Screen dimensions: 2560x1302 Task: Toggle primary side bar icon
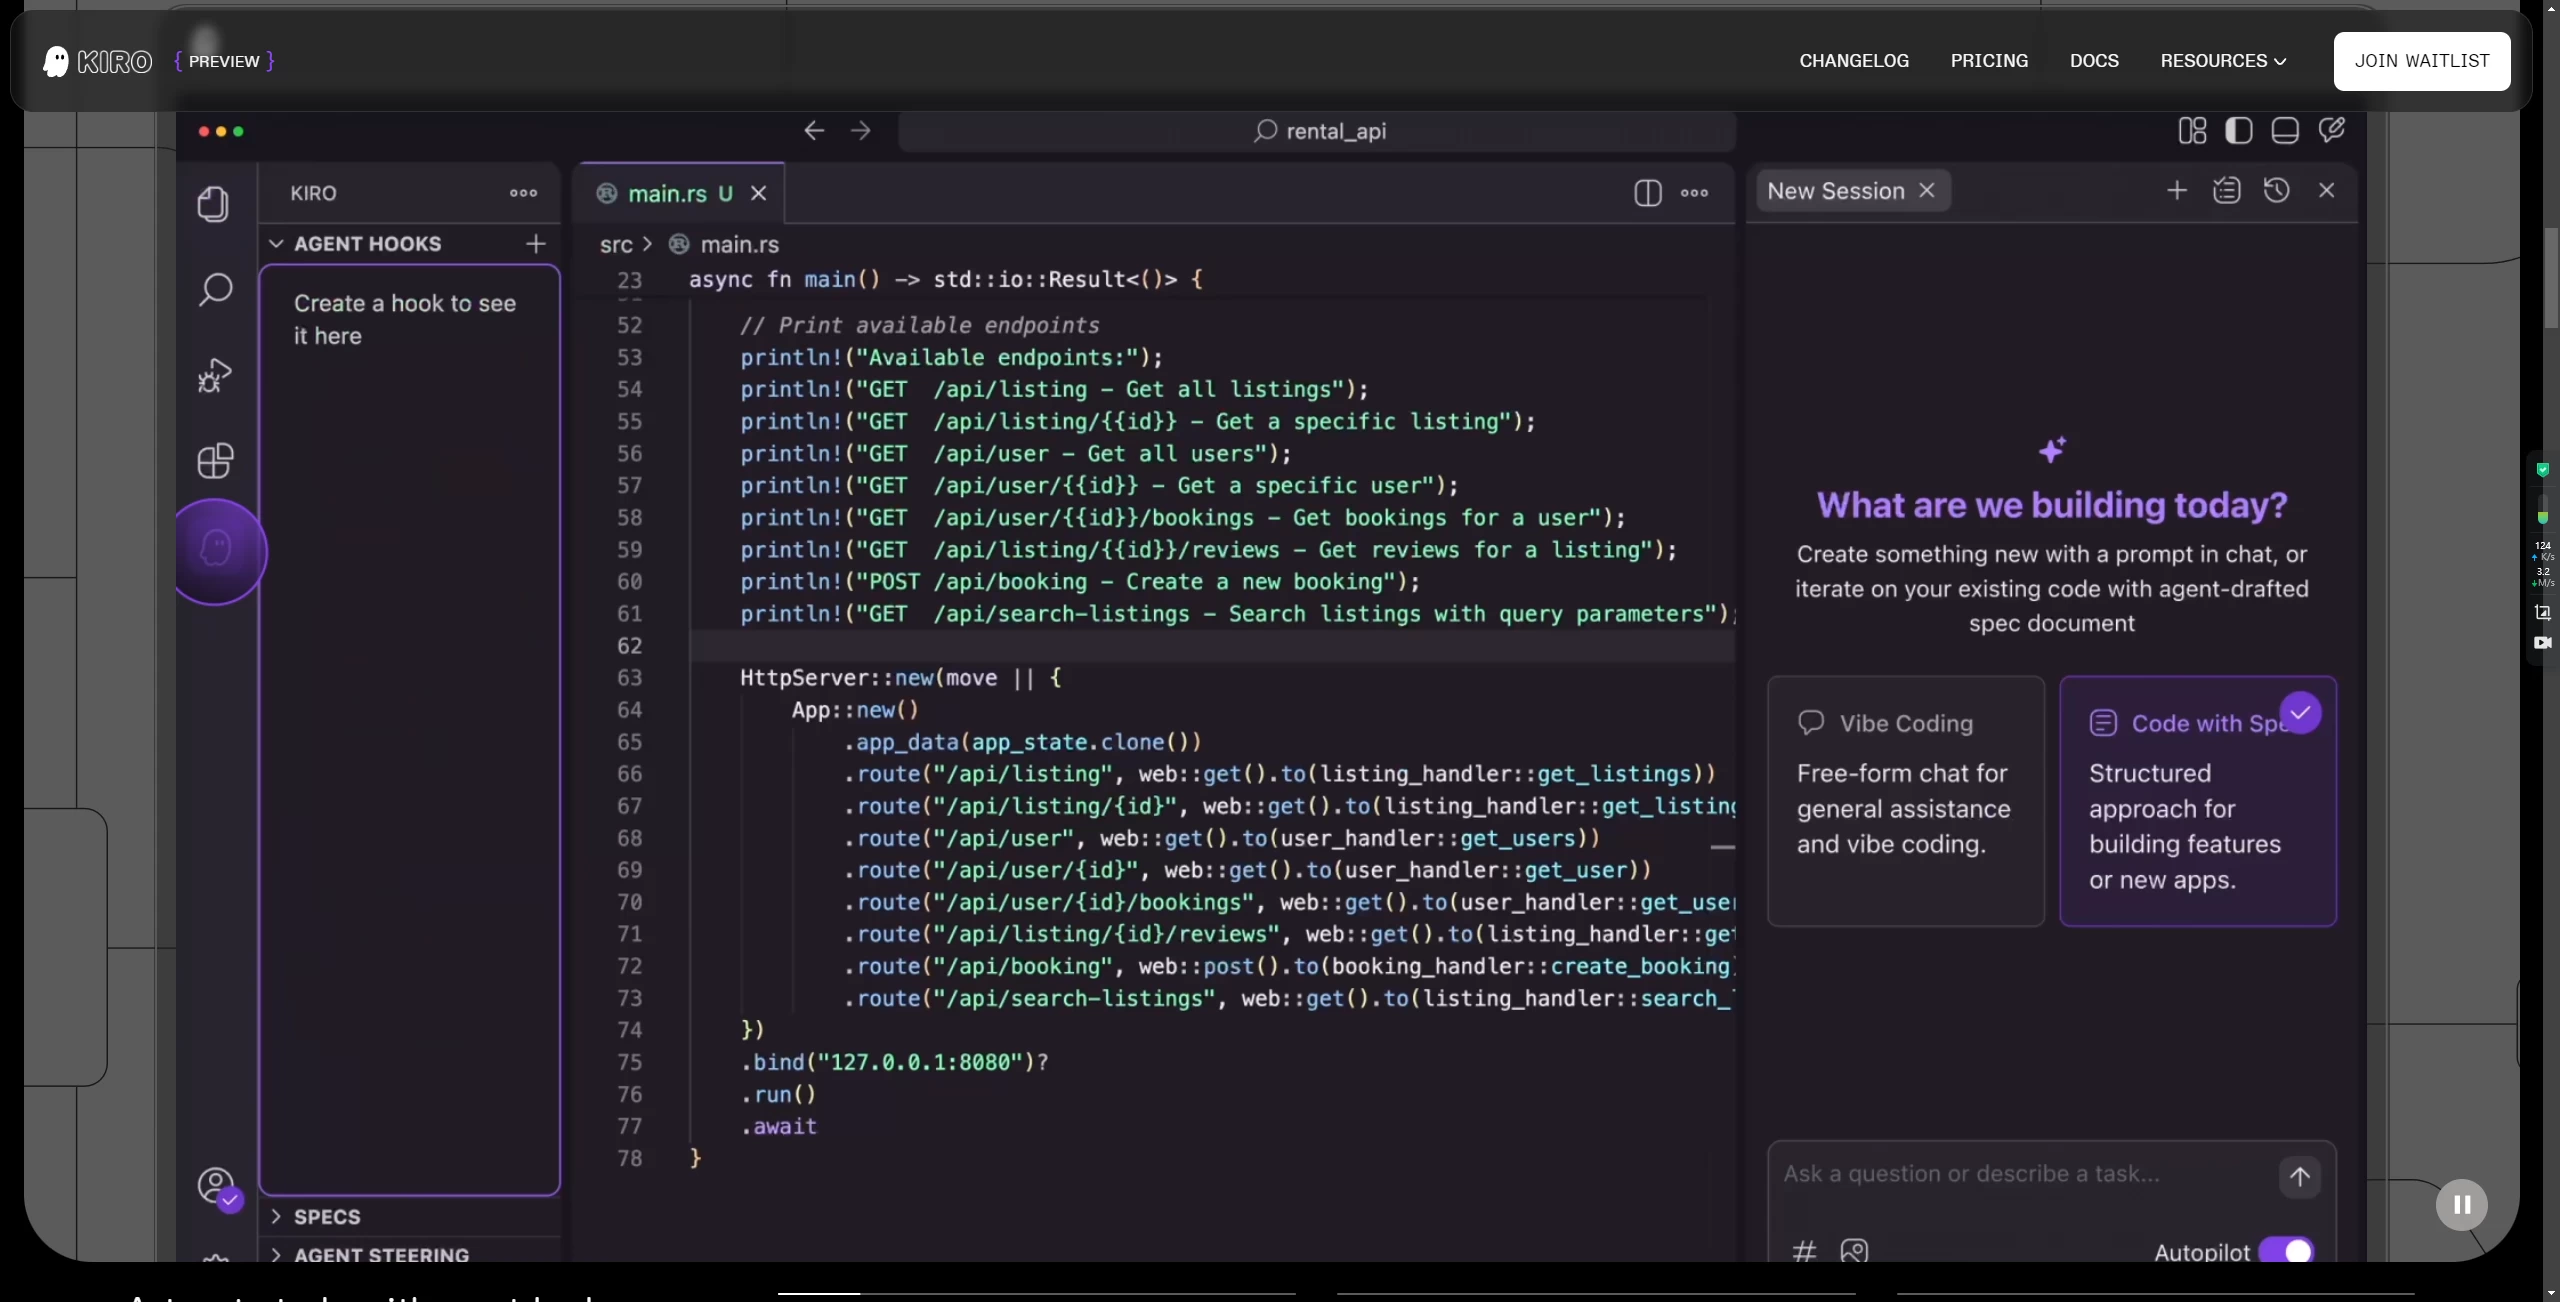click(2238, 131)
